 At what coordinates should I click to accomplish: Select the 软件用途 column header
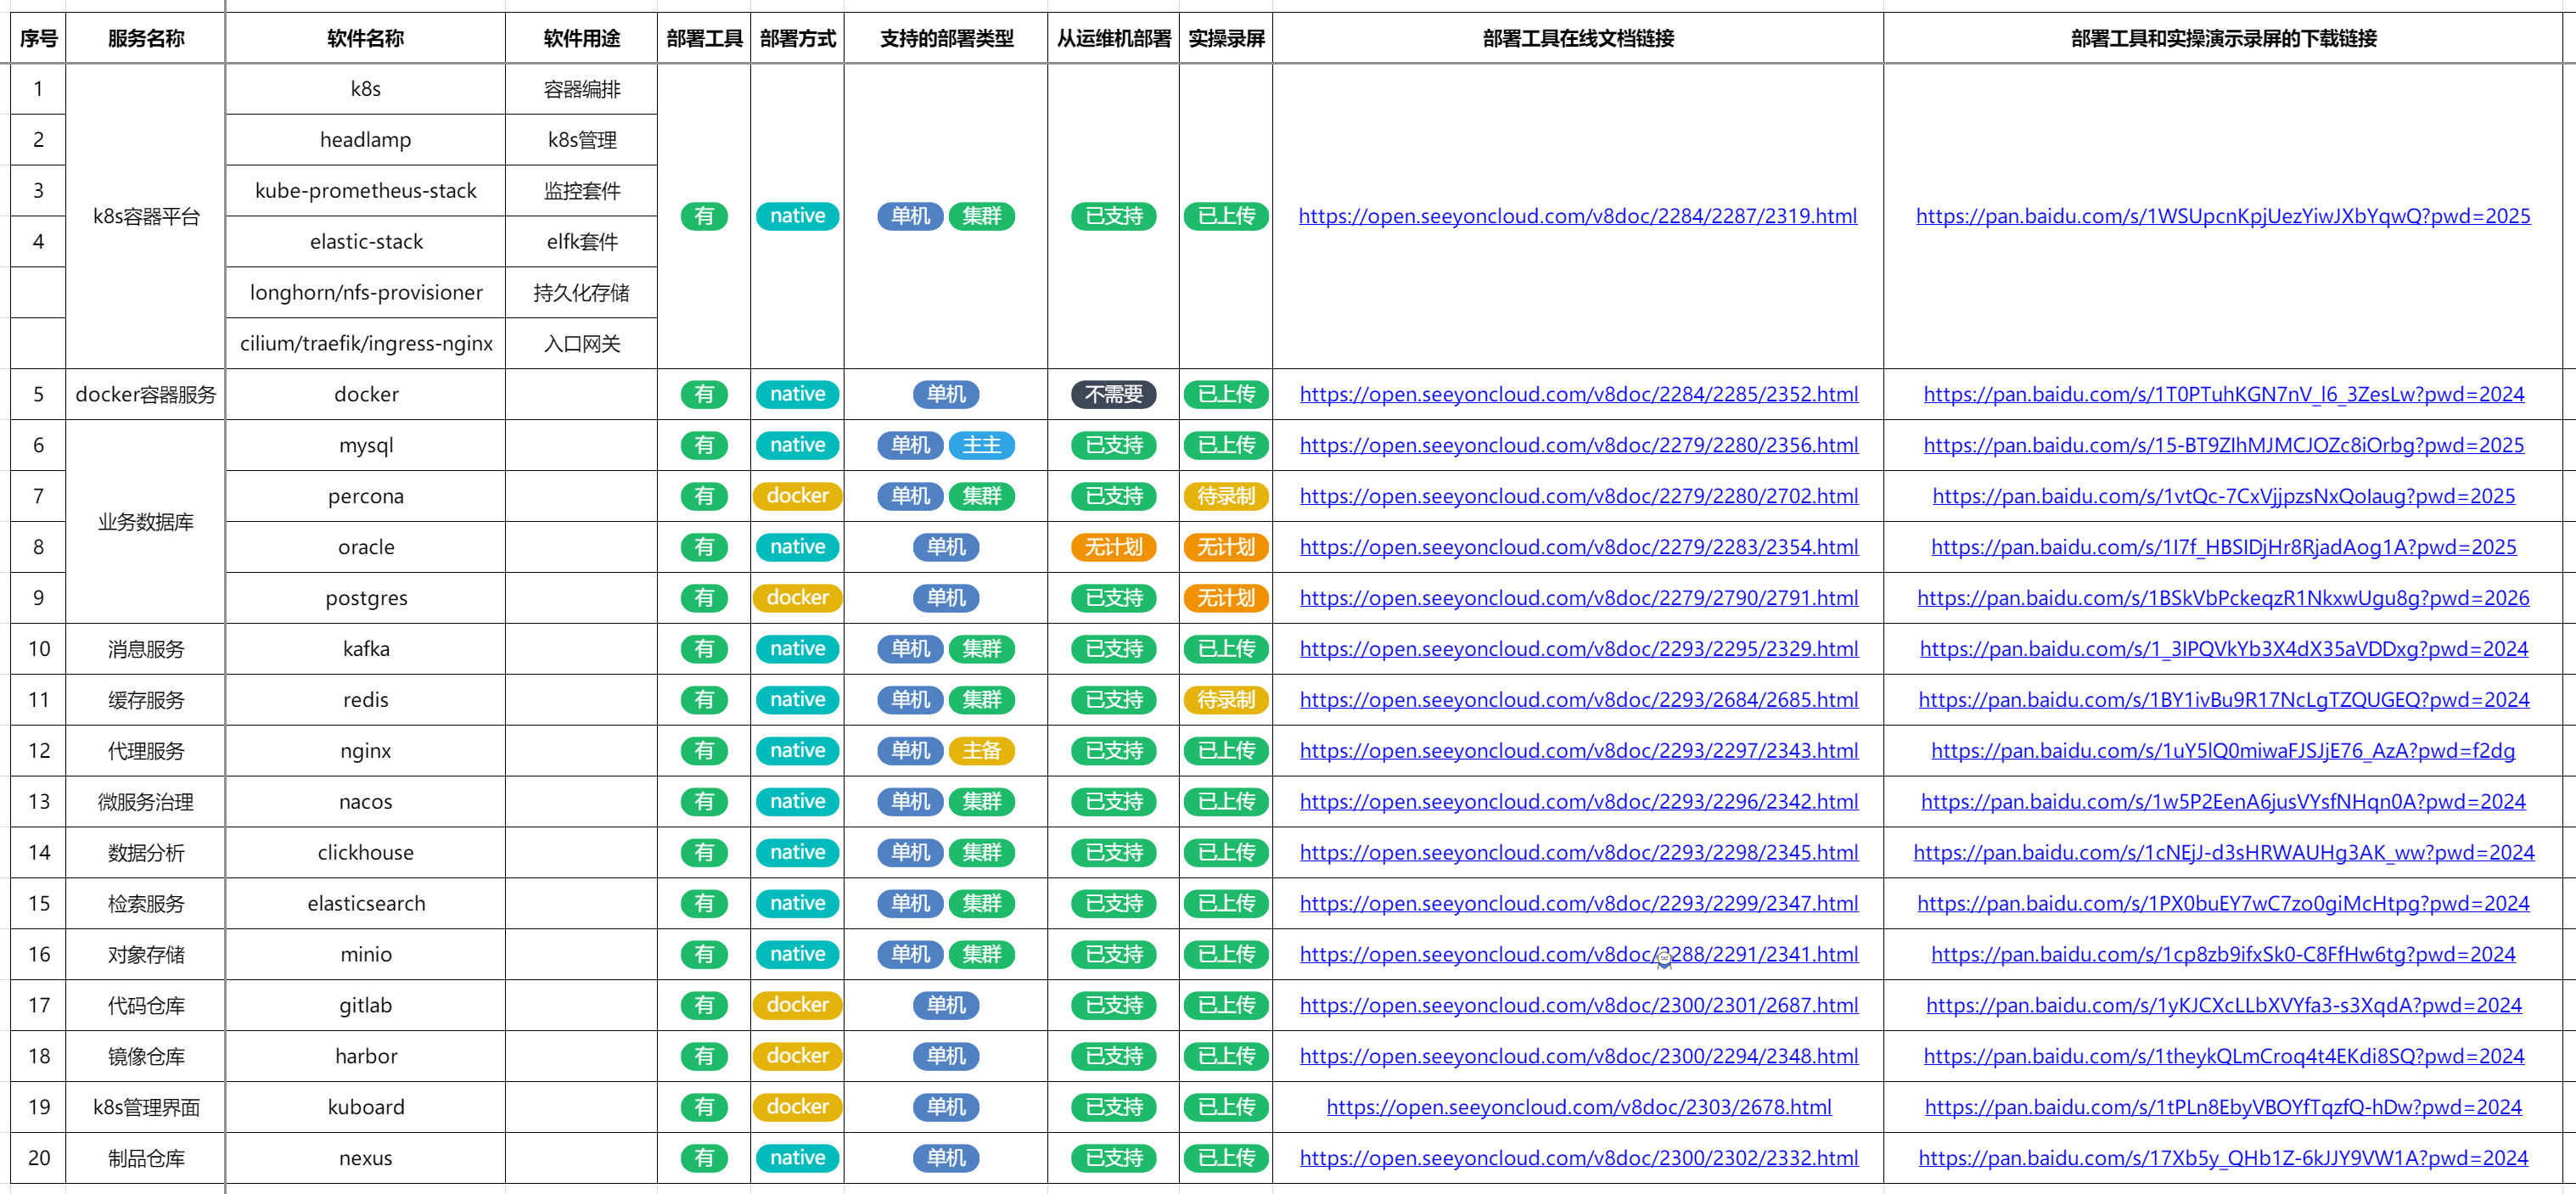click(x=582, y=39)
